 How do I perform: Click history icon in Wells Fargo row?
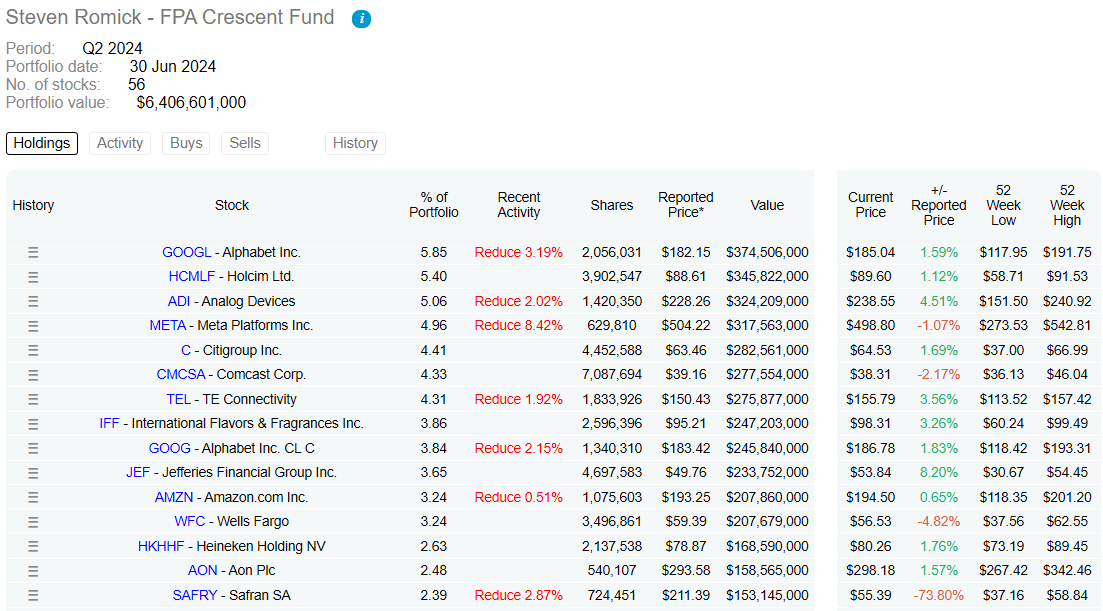coord(33,522)
